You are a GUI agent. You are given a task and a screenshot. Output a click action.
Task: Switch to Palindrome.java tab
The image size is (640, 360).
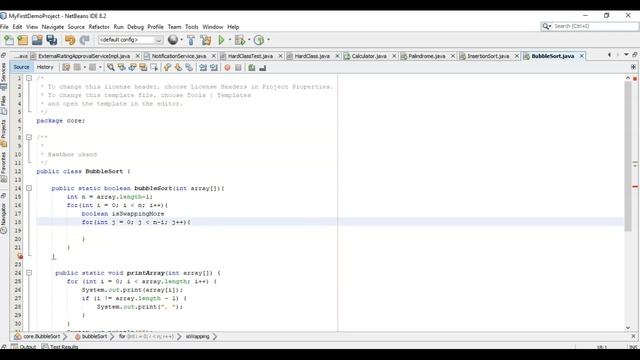tap(427, 56)
